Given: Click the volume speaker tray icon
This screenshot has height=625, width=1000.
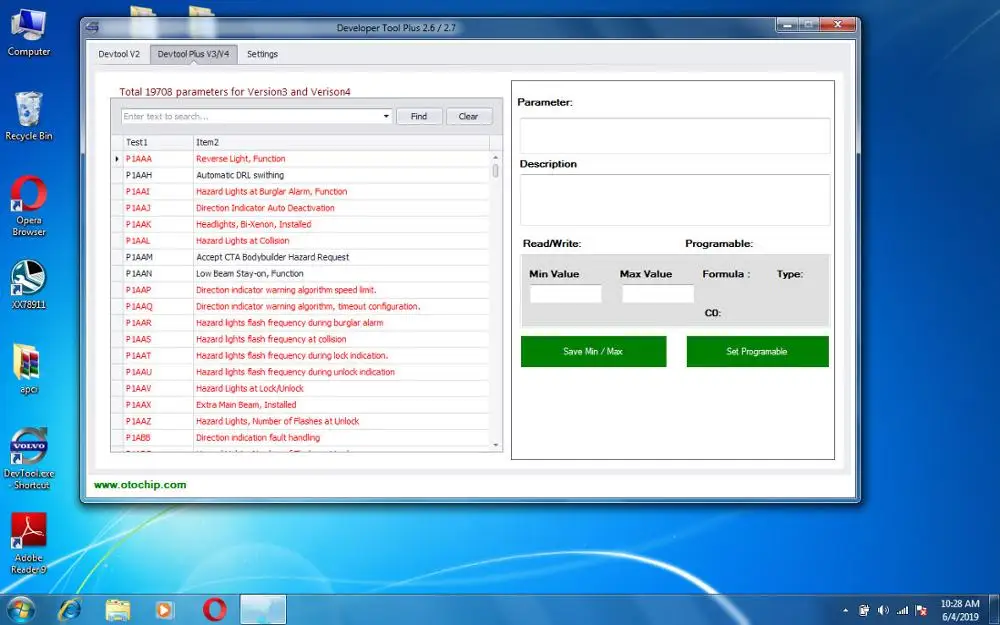Looking at the screenshot, I should (x=883, y=610).
